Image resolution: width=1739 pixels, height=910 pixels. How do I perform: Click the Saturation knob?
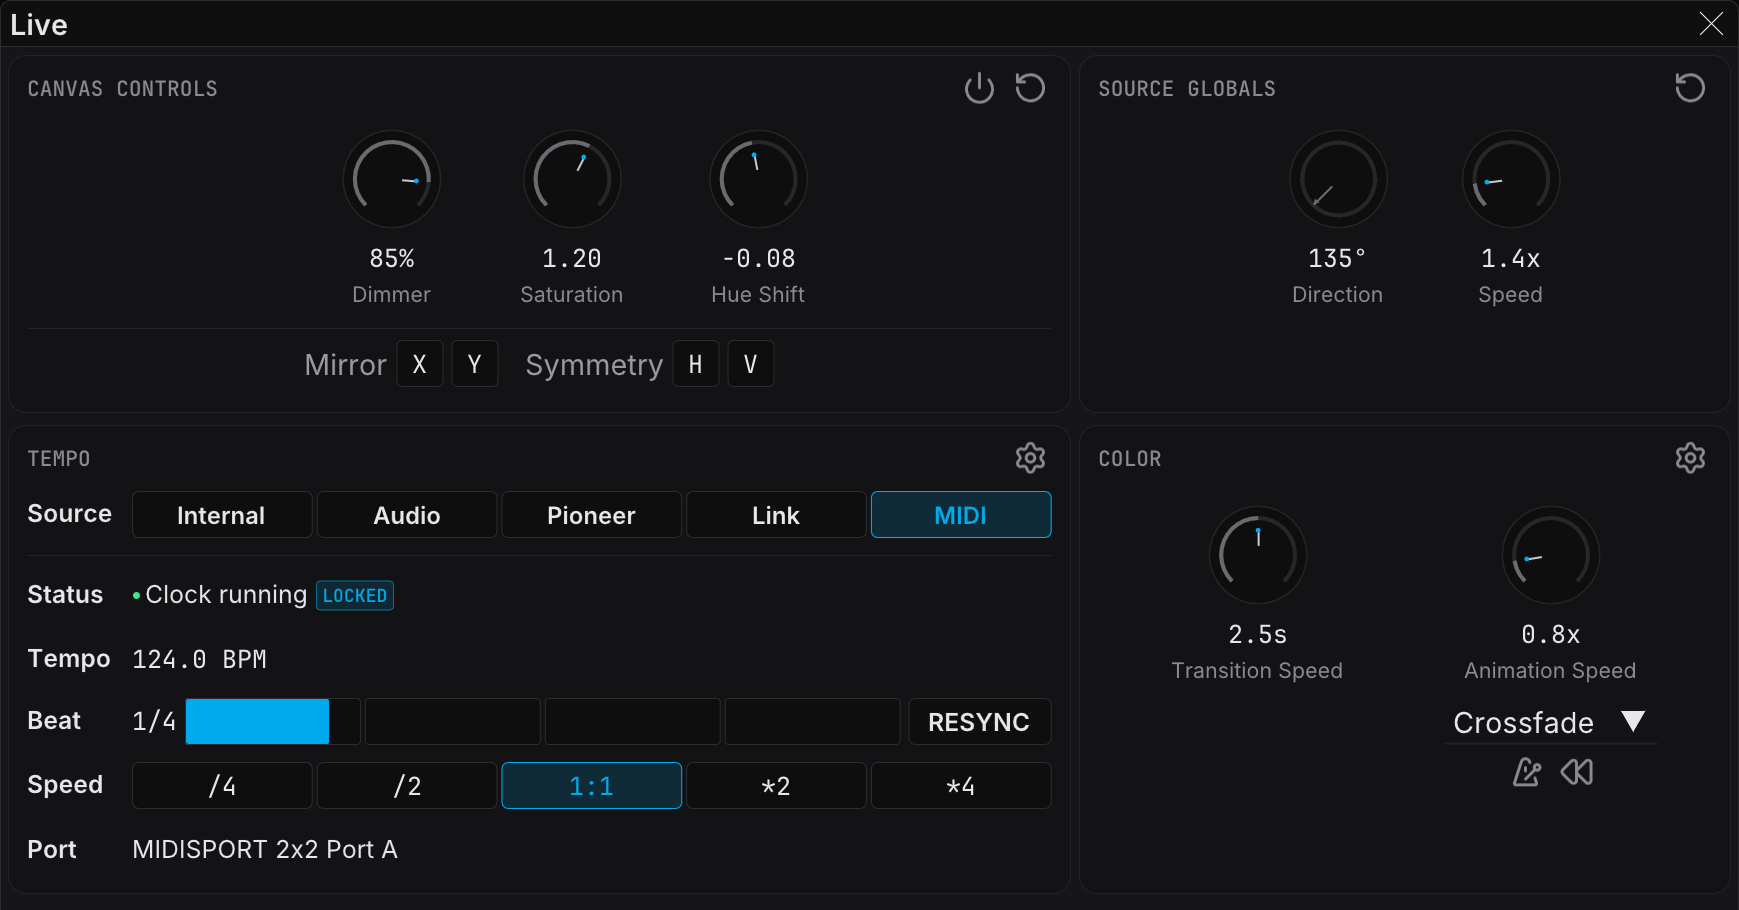click(x=572, y=179)
